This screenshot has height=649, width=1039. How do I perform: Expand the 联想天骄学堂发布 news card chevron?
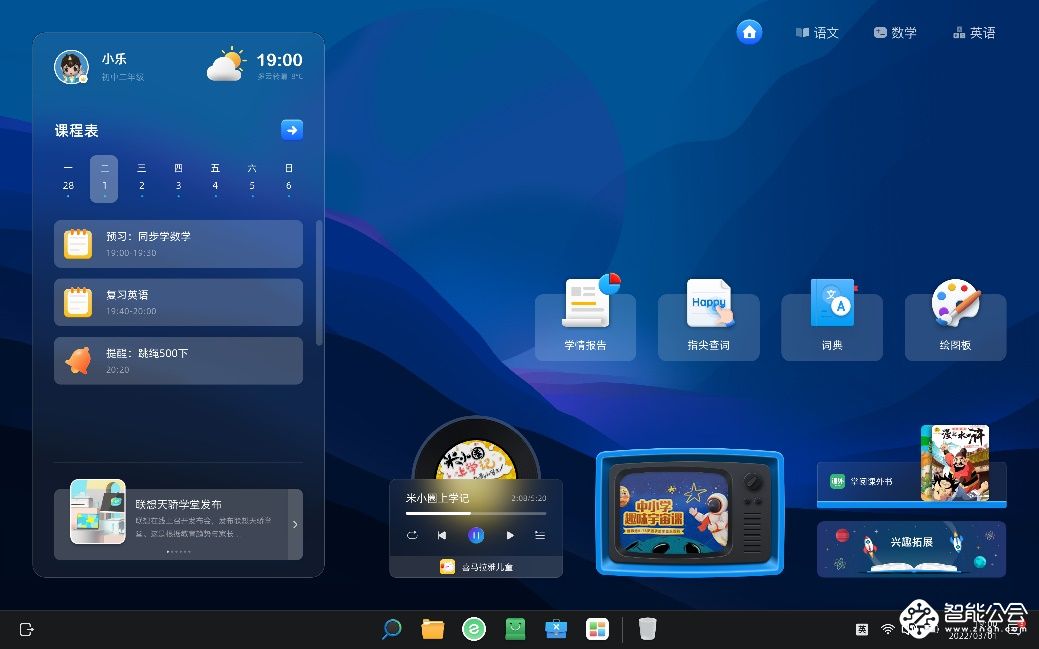coord(294,524)
